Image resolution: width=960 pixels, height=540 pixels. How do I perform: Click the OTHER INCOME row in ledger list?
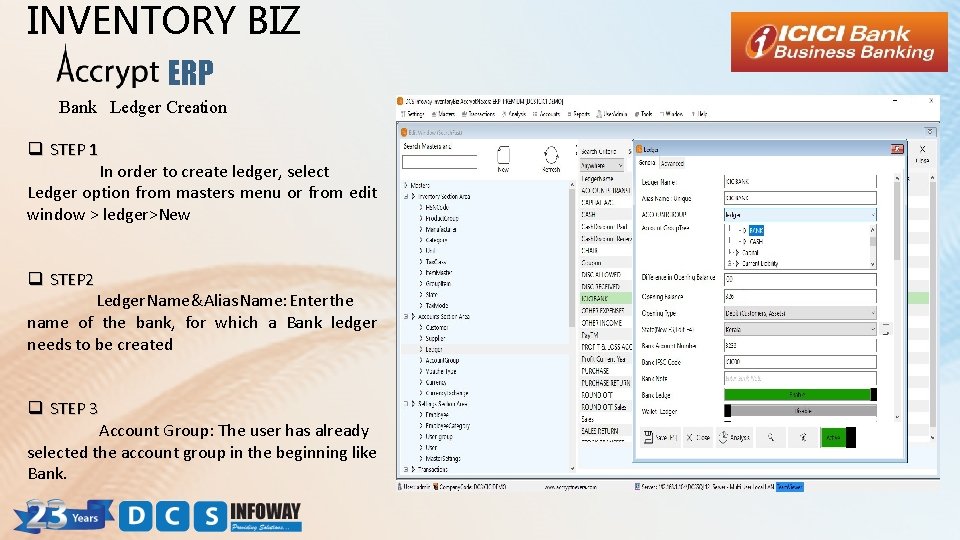pyautogui.click(x=606, y=323)
